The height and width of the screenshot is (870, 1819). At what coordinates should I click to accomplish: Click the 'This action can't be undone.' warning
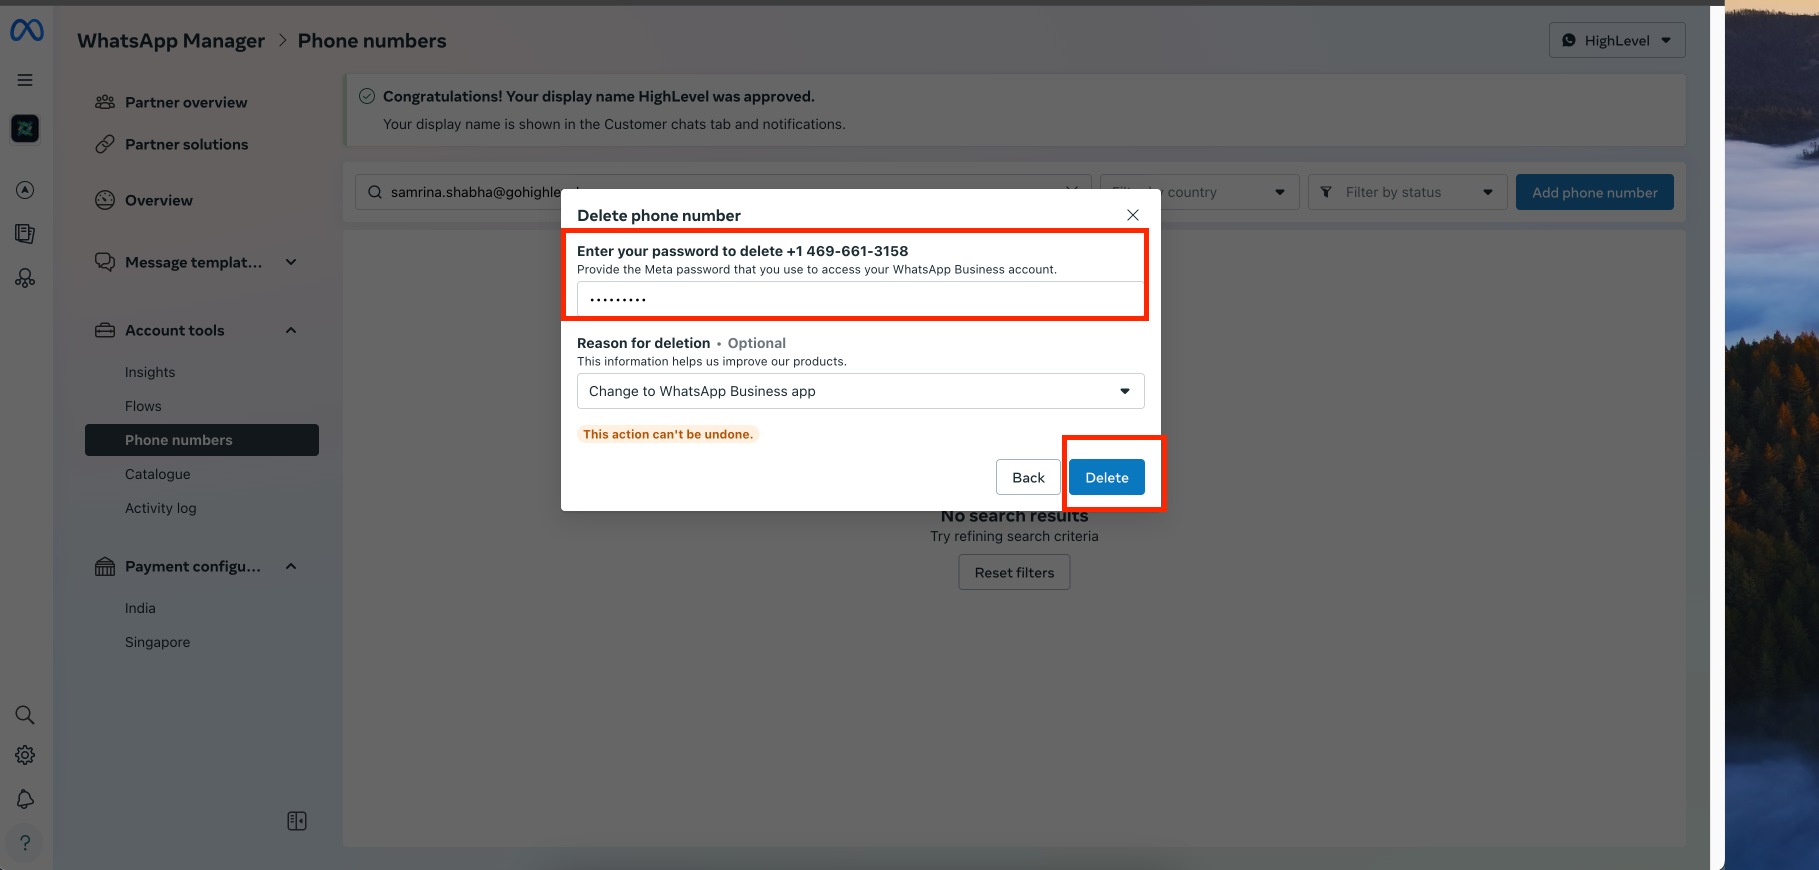click(668, 434)
